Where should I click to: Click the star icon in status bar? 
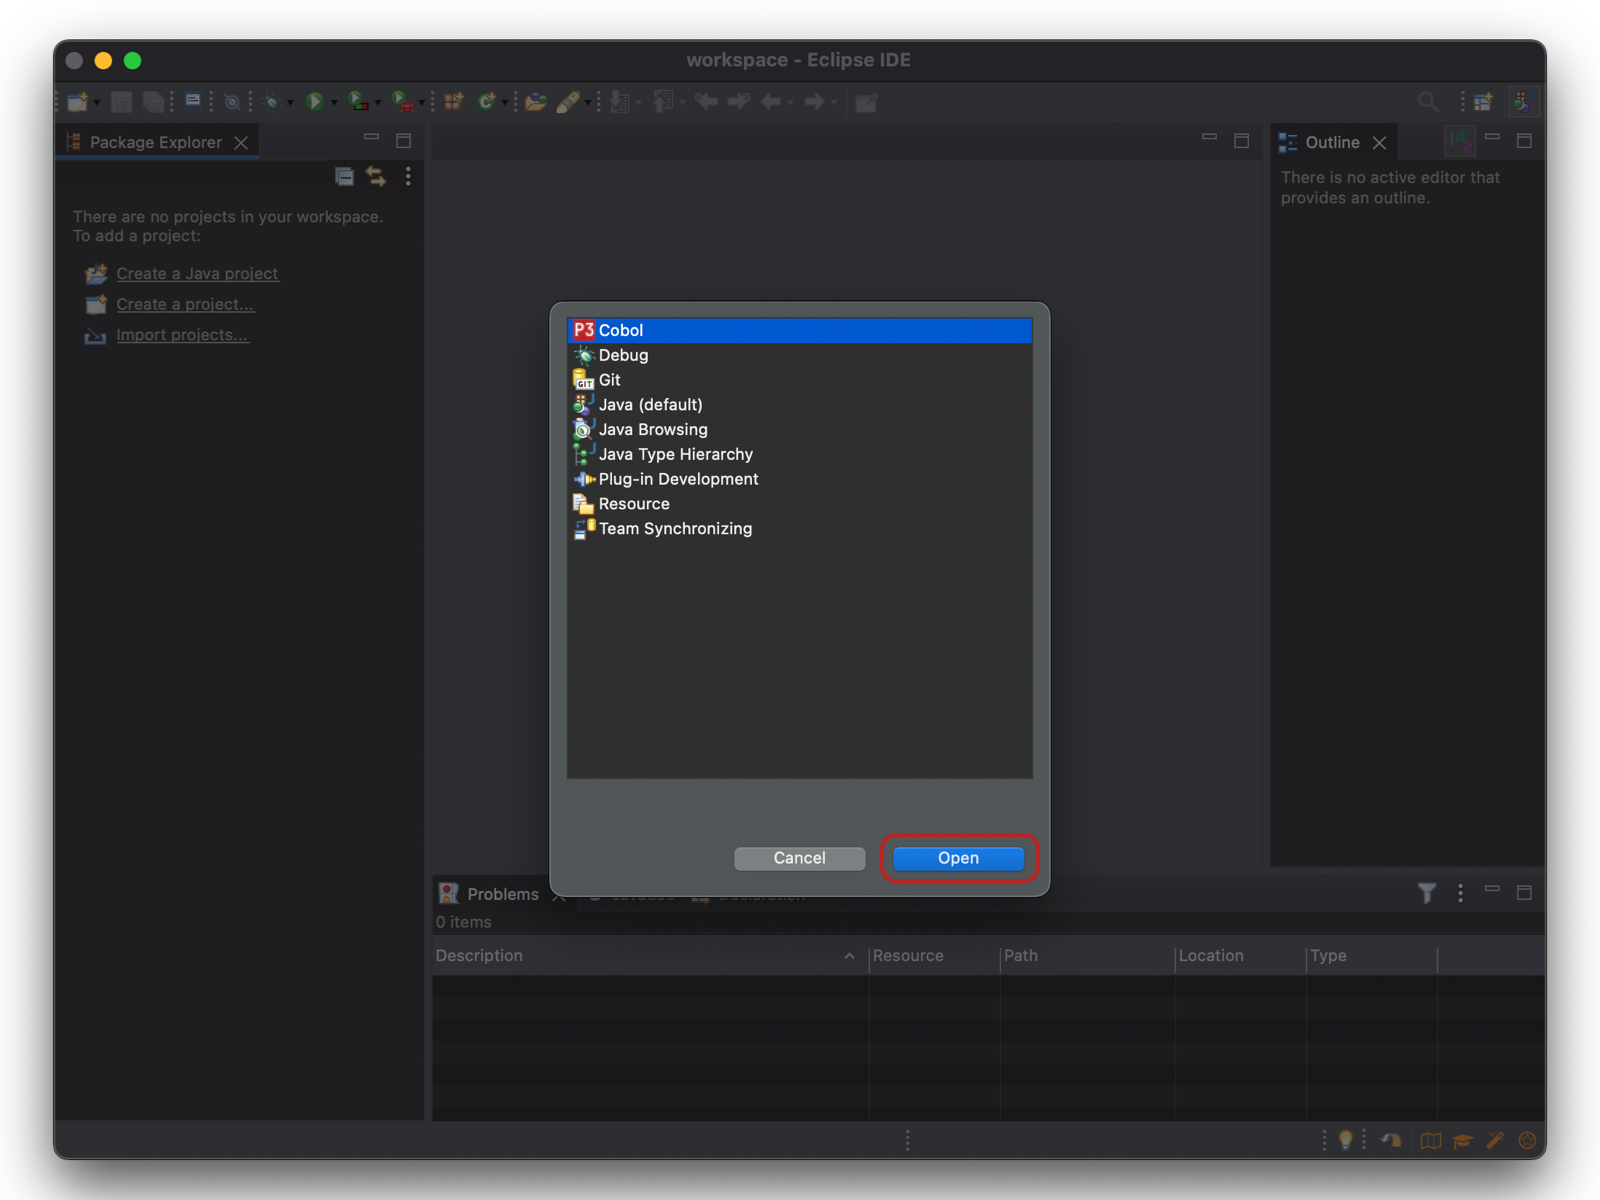tap(1527, 1140)
